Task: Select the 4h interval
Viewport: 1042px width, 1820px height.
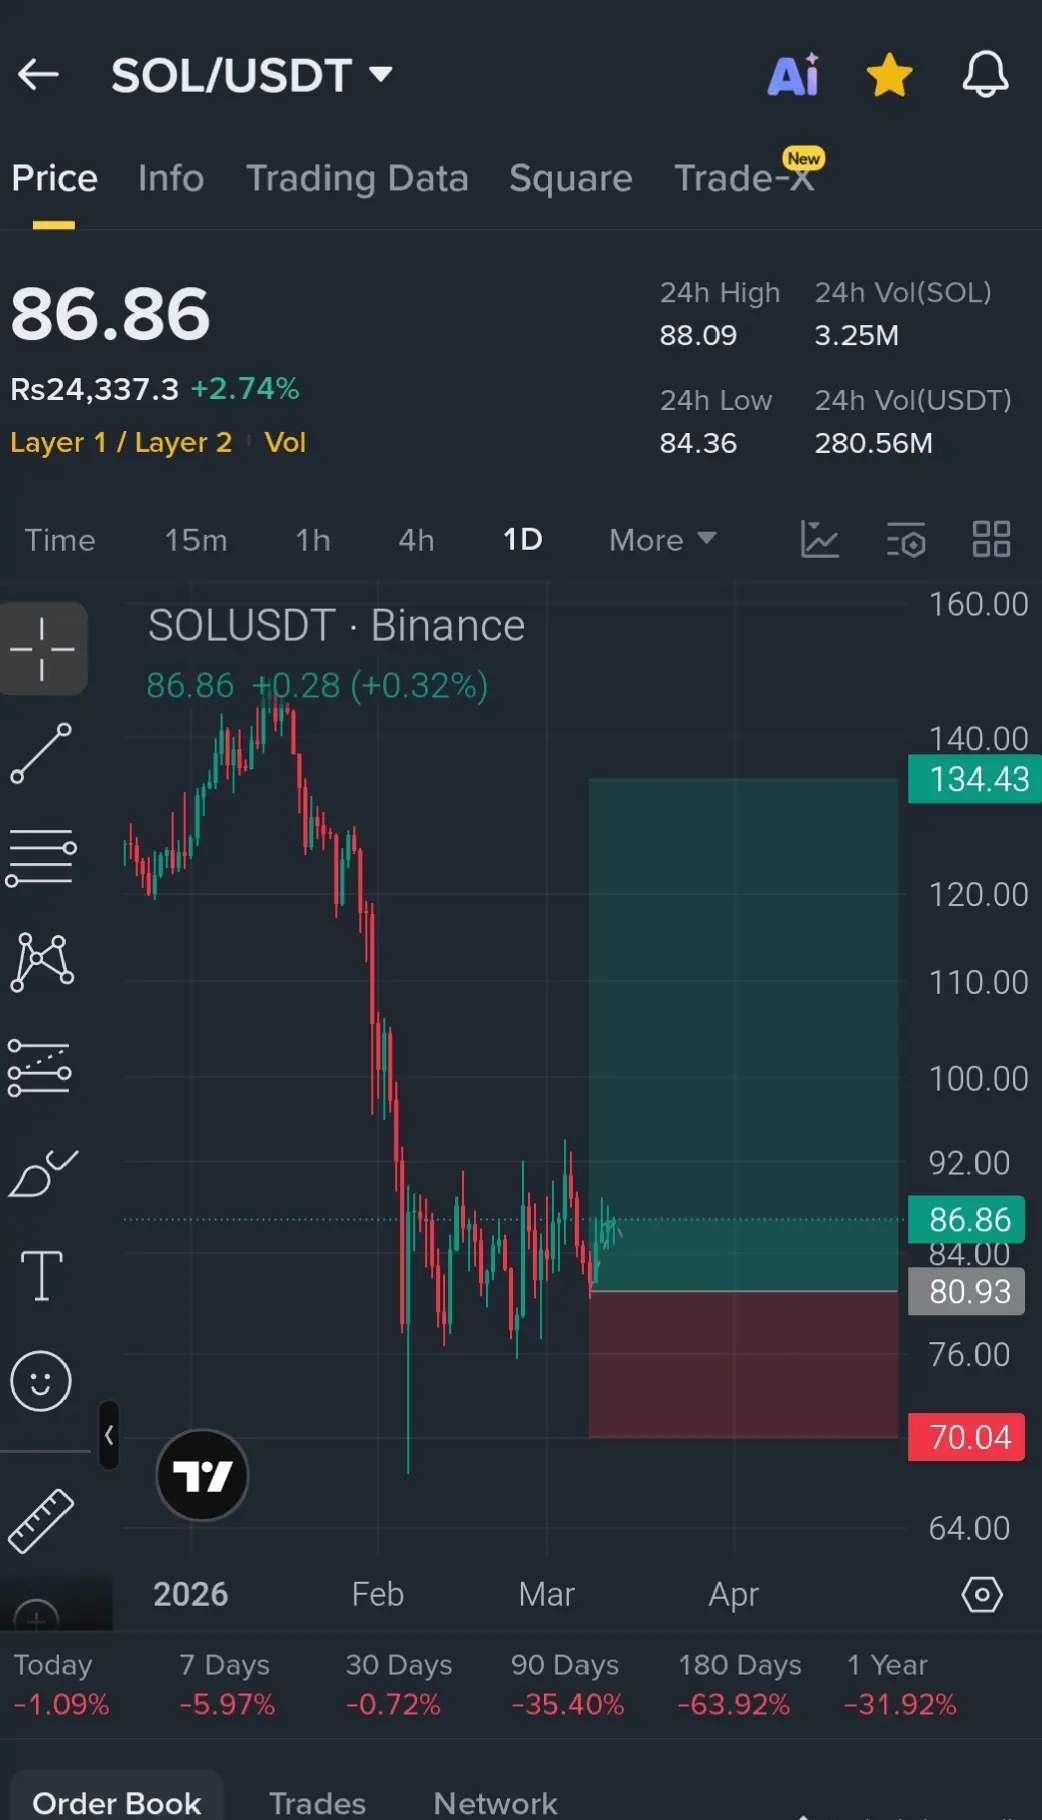Action: tap(416, 540)
